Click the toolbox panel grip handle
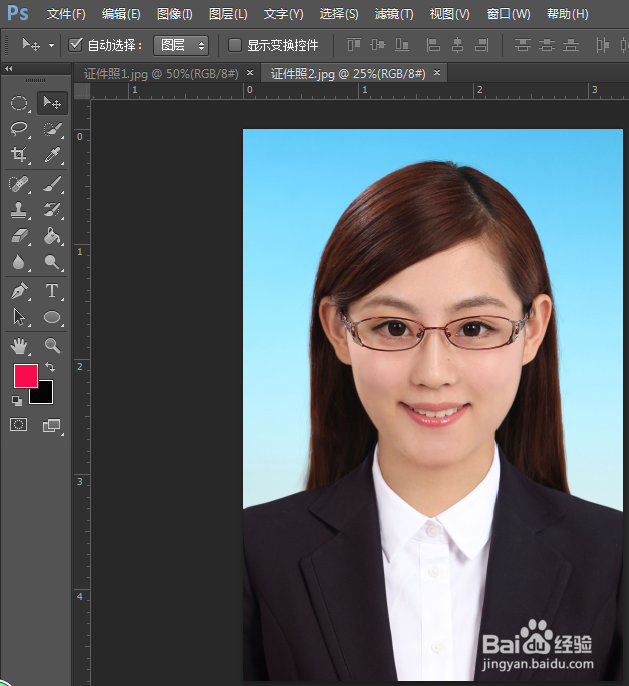The image size is (629, 686). pos(35,80)
